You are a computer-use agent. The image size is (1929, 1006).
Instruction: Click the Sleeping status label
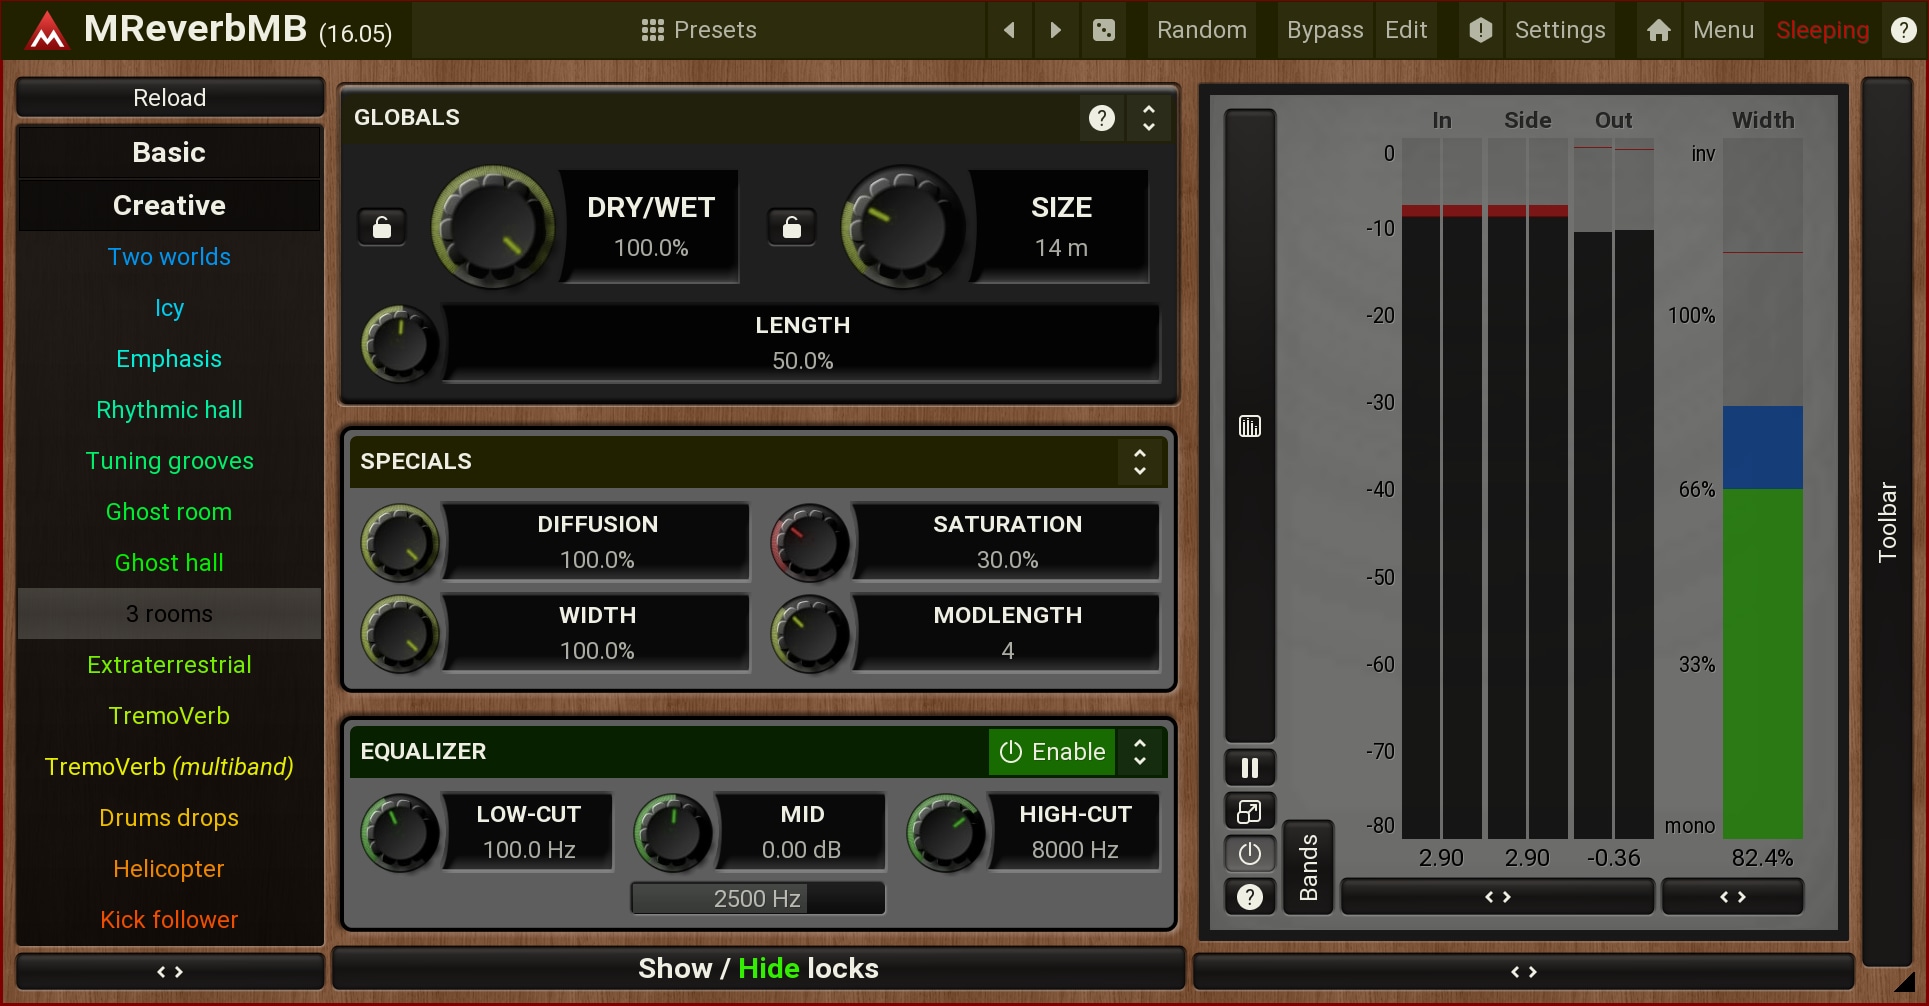1822,30
